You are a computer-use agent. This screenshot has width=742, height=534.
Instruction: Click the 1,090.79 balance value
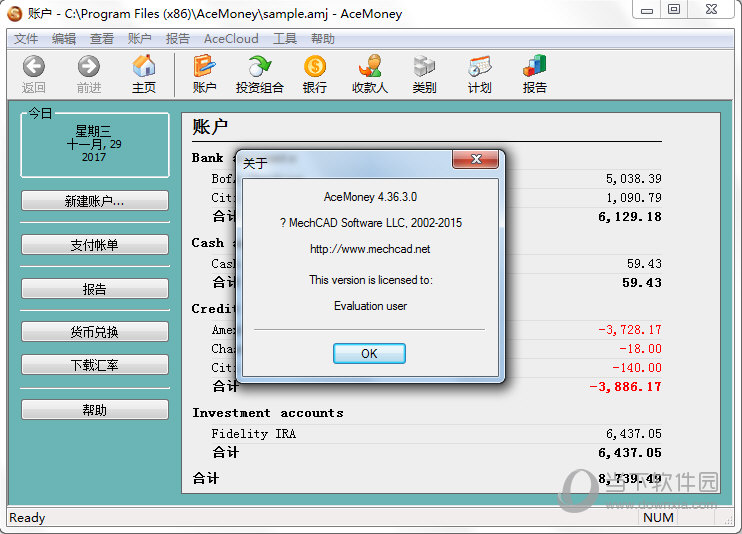click(x=634, y=198)
